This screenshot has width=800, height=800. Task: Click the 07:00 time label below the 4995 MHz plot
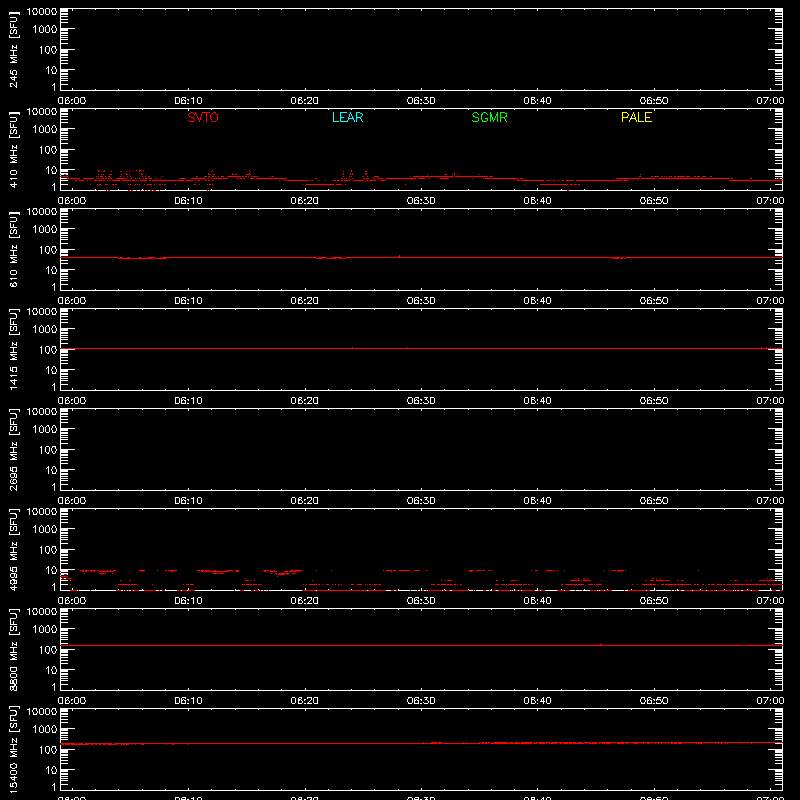pos(770,601)
